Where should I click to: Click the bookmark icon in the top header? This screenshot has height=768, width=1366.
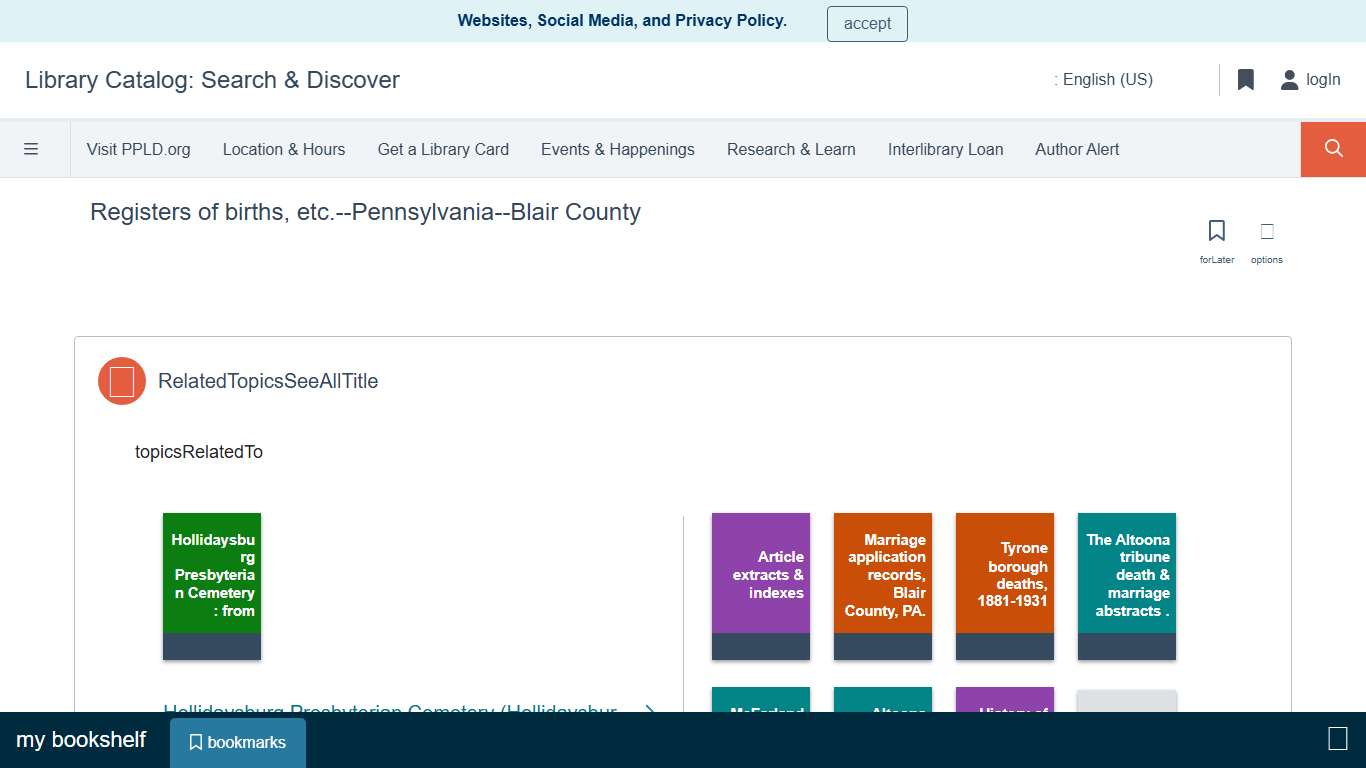pyautogui.click(x=1245, y=79)
